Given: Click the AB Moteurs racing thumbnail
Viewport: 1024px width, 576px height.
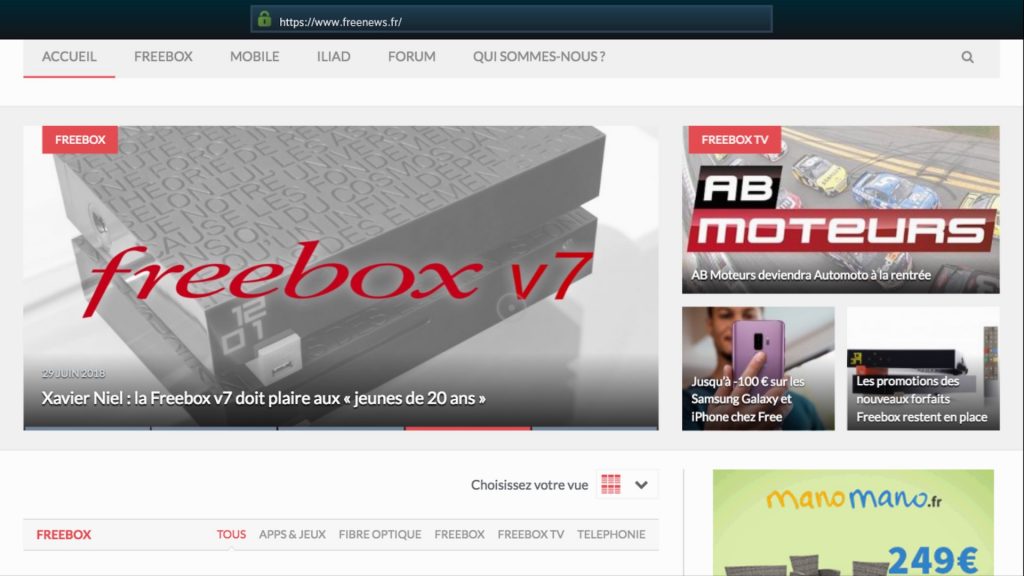Looking at the screenshot, I should 840,210.
